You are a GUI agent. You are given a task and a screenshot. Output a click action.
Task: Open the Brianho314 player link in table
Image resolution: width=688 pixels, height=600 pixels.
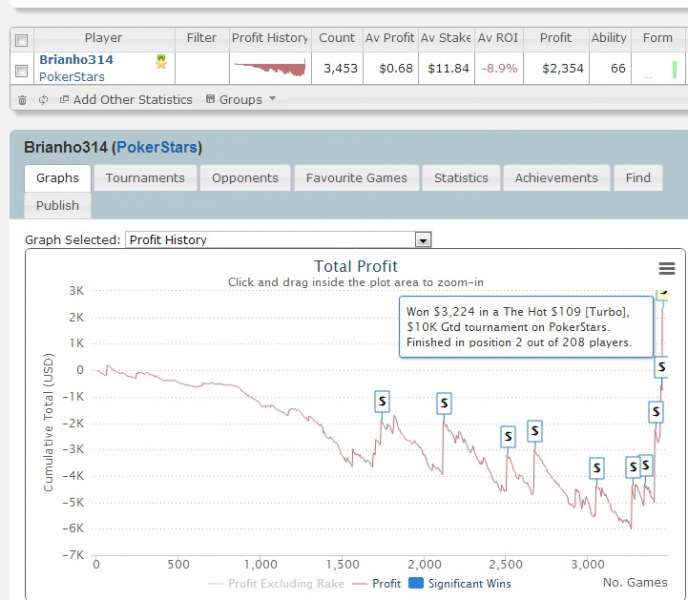coord(77,60)
